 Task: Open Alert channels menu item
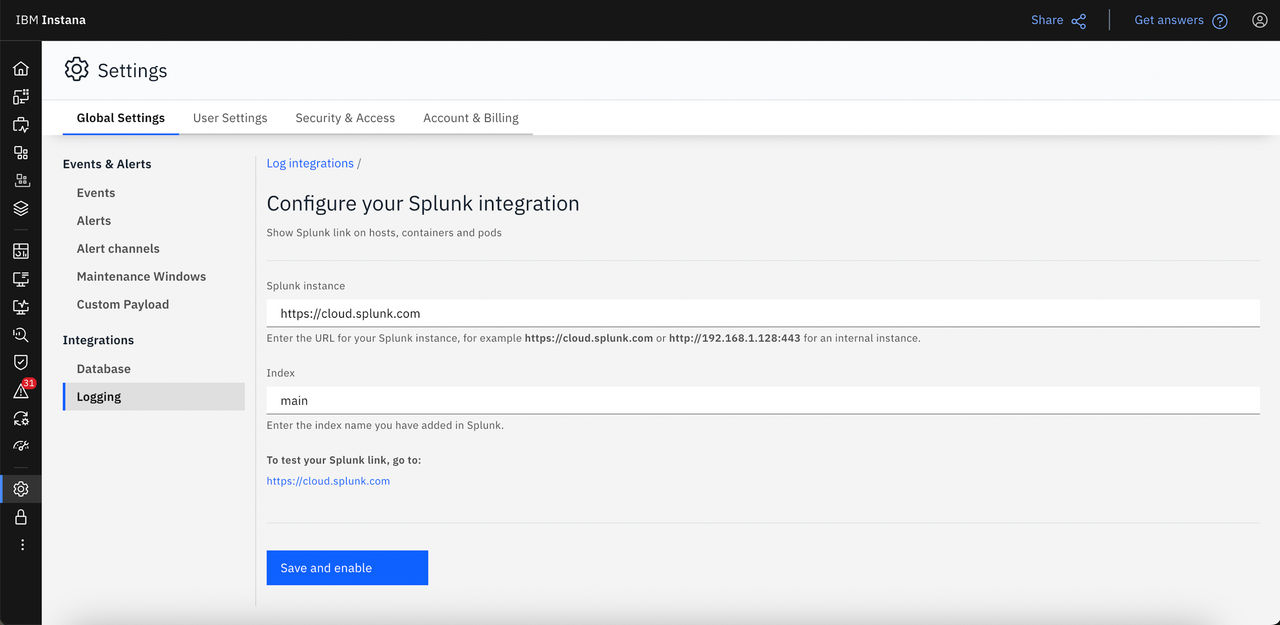pyautogui.click(x=118, y=249)
